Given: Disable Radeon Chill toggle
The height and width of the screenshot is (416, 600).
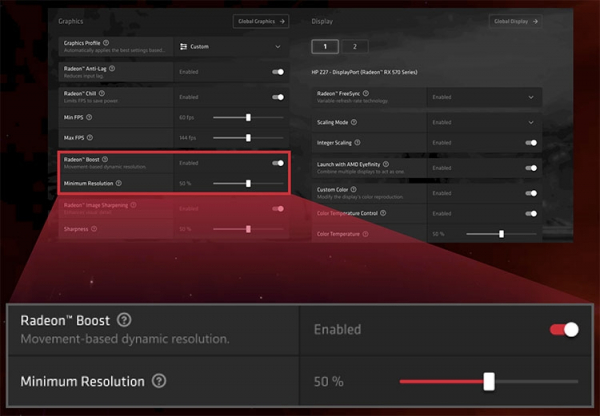Looking at the screenshot, I should (x=278, y=97).
